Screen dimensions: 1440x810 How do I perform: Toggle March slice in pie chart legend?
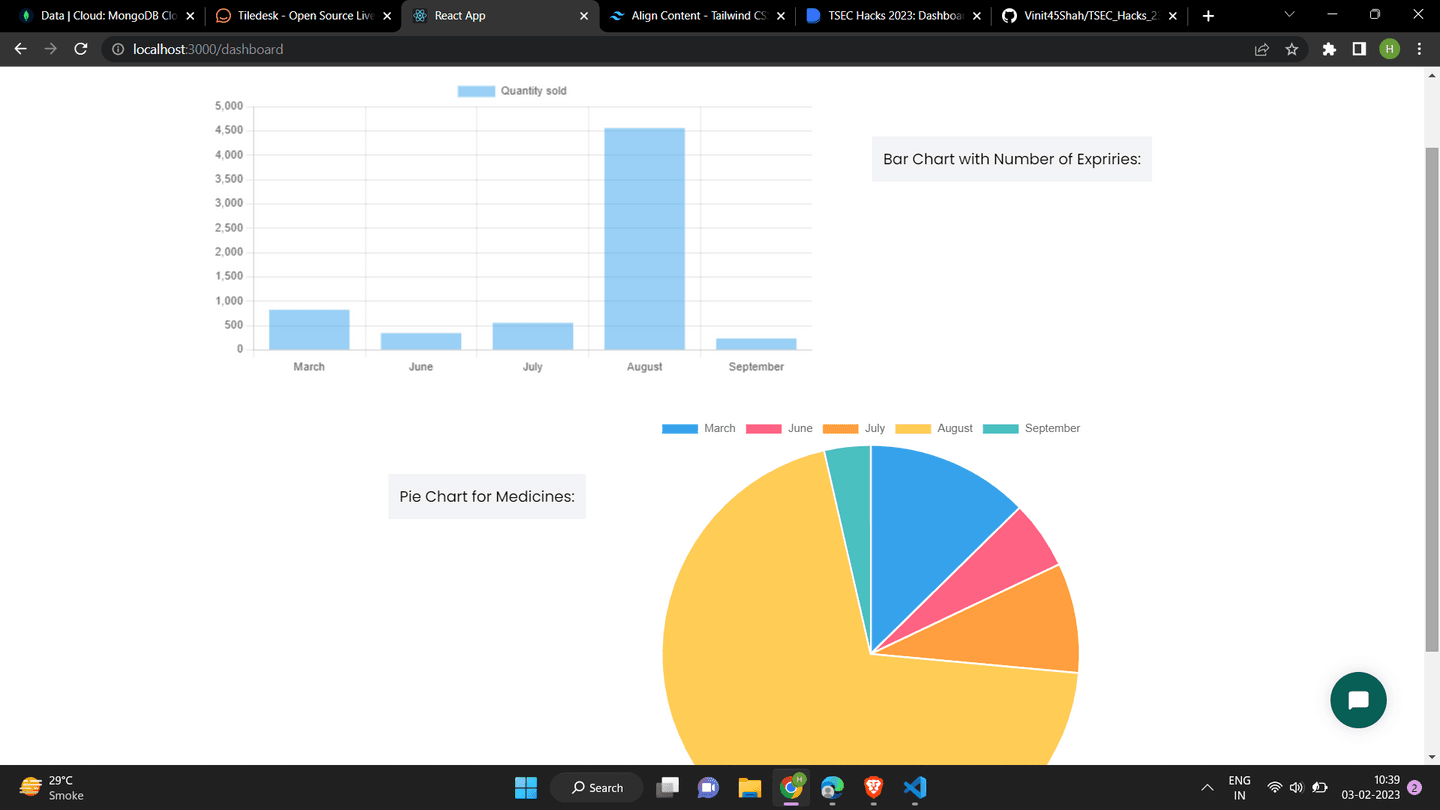coord(698,428)
